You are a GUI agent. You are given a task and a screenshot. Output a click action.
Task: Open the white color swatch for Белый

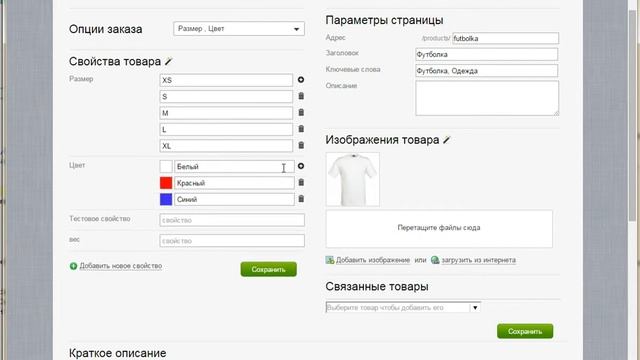(x=166, y=167)
